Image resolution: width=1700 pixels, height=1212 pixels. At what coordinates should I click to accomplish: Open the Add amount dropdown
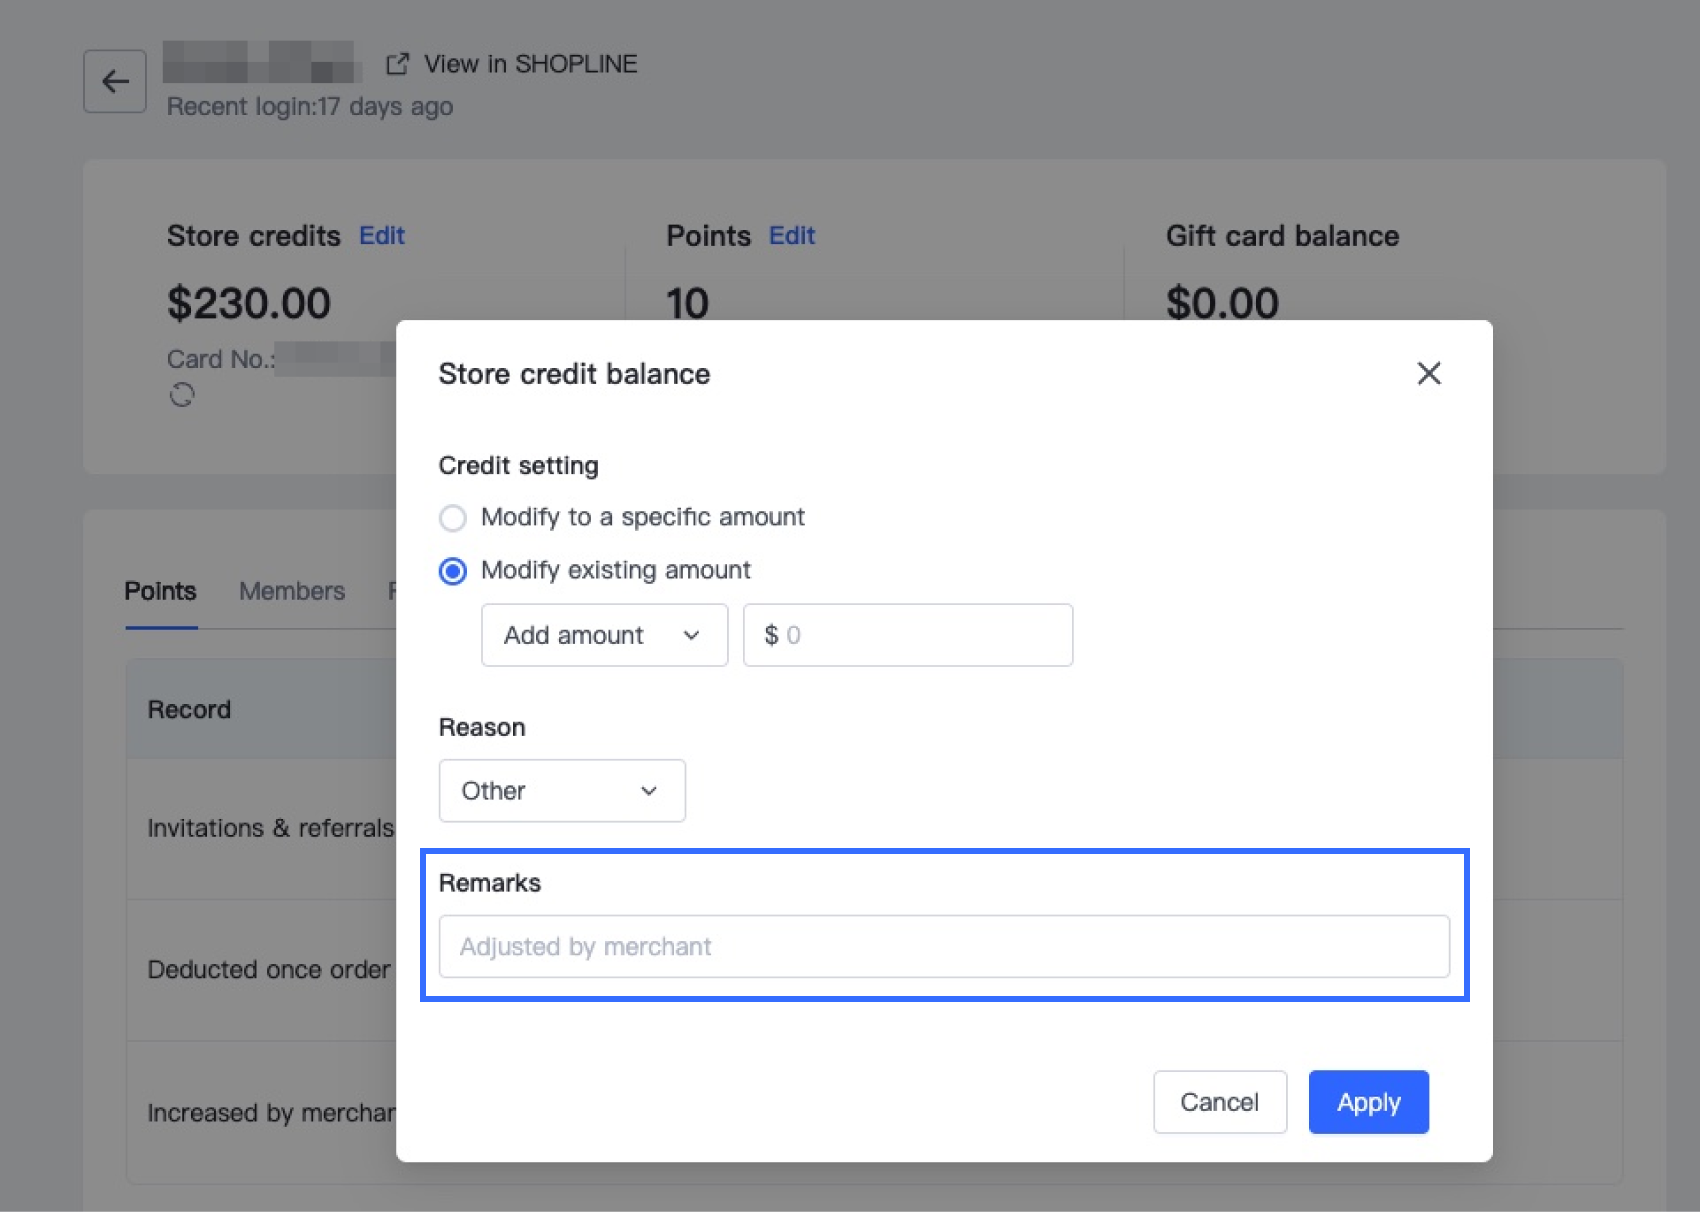(604, 635)
